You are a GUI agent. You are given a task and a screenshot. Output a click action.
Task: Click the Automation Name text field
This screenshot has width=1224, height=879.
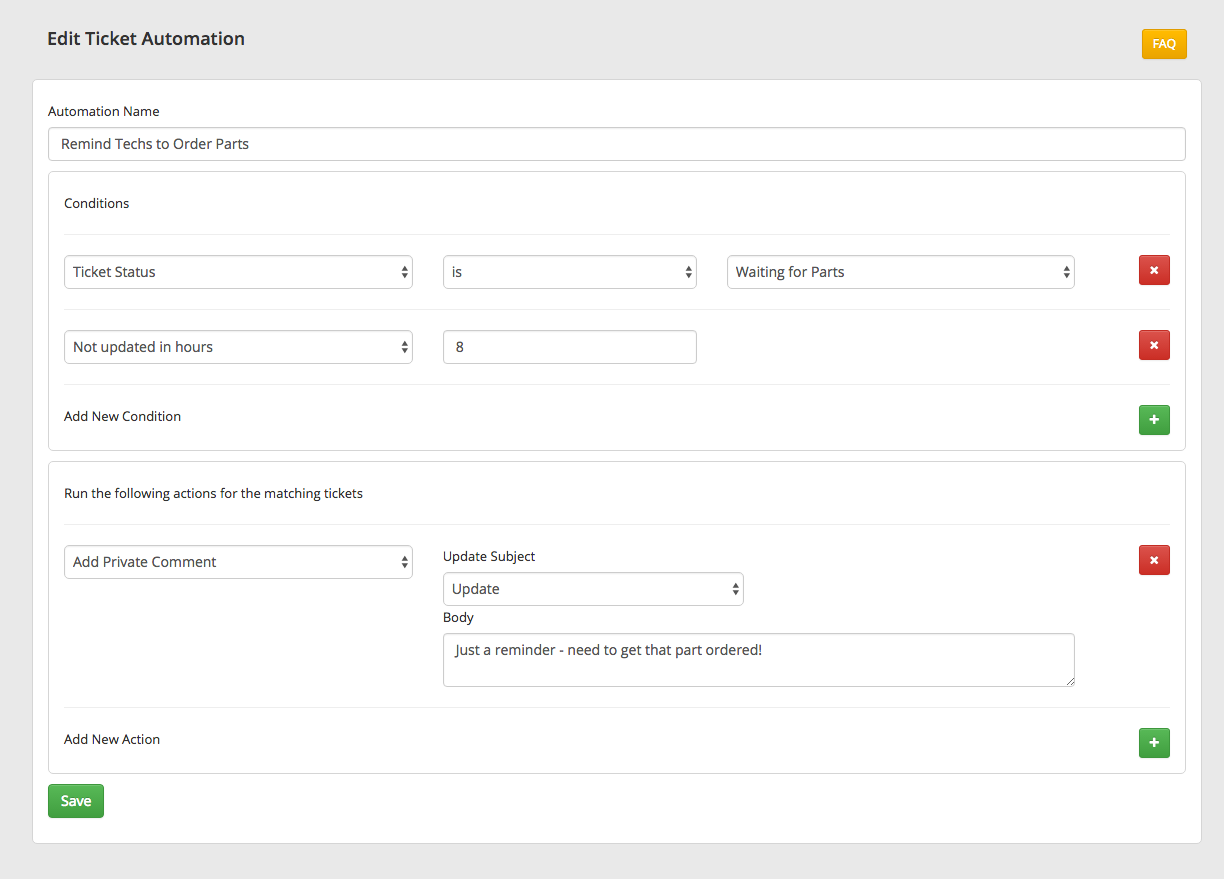pyautogui.click(x=616, y=144)
